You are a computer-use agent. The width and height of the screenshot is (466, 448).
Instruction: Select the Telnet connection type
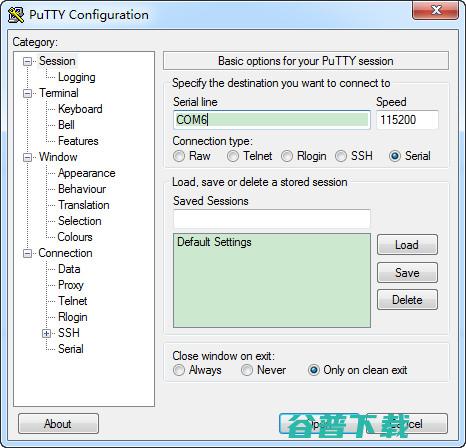[233, 156]
